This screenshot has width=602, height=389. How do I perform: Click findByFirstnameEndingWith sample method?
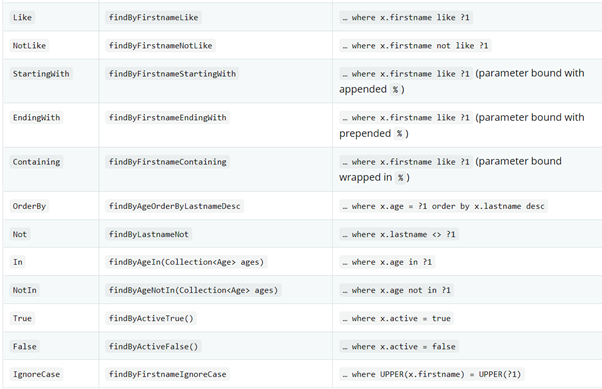click(x=168, y=118)
